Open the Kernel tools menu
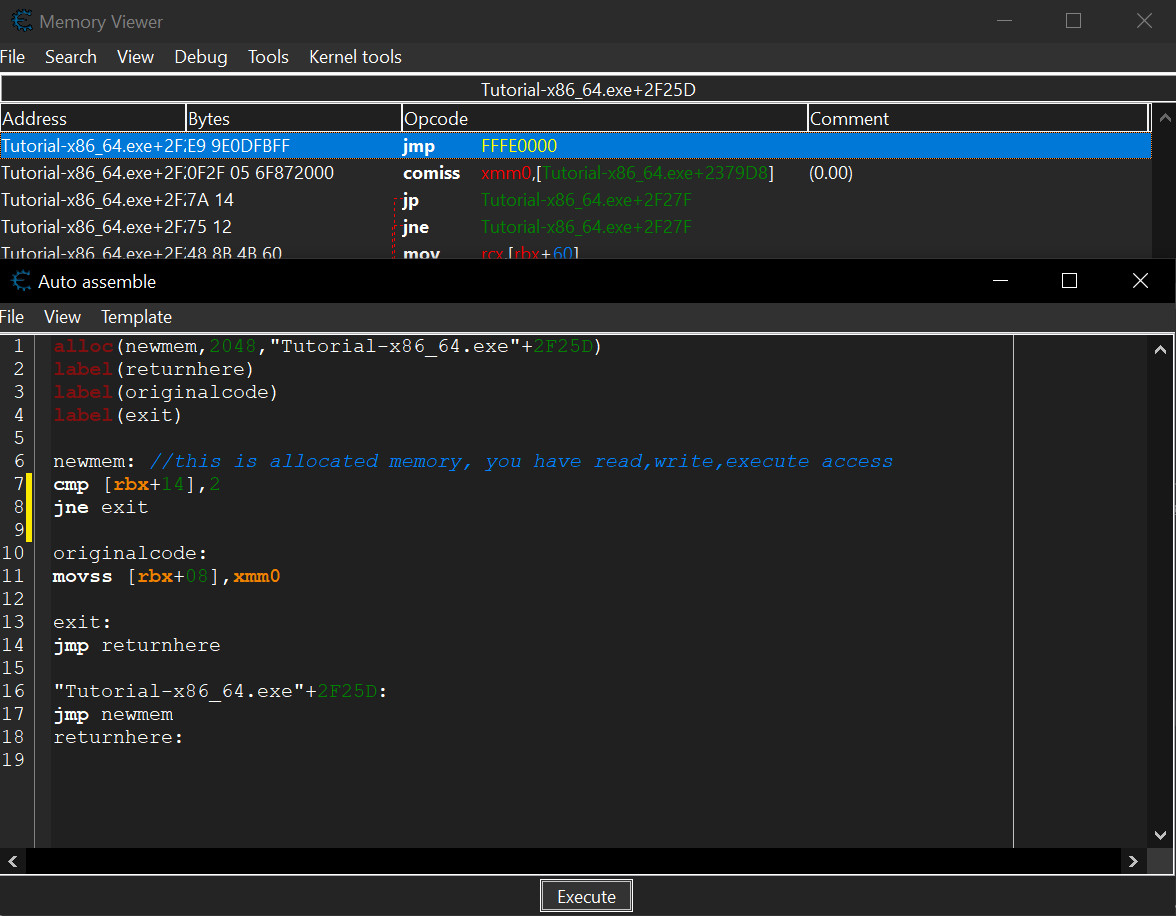1176x916 pixels. (355, 57)
